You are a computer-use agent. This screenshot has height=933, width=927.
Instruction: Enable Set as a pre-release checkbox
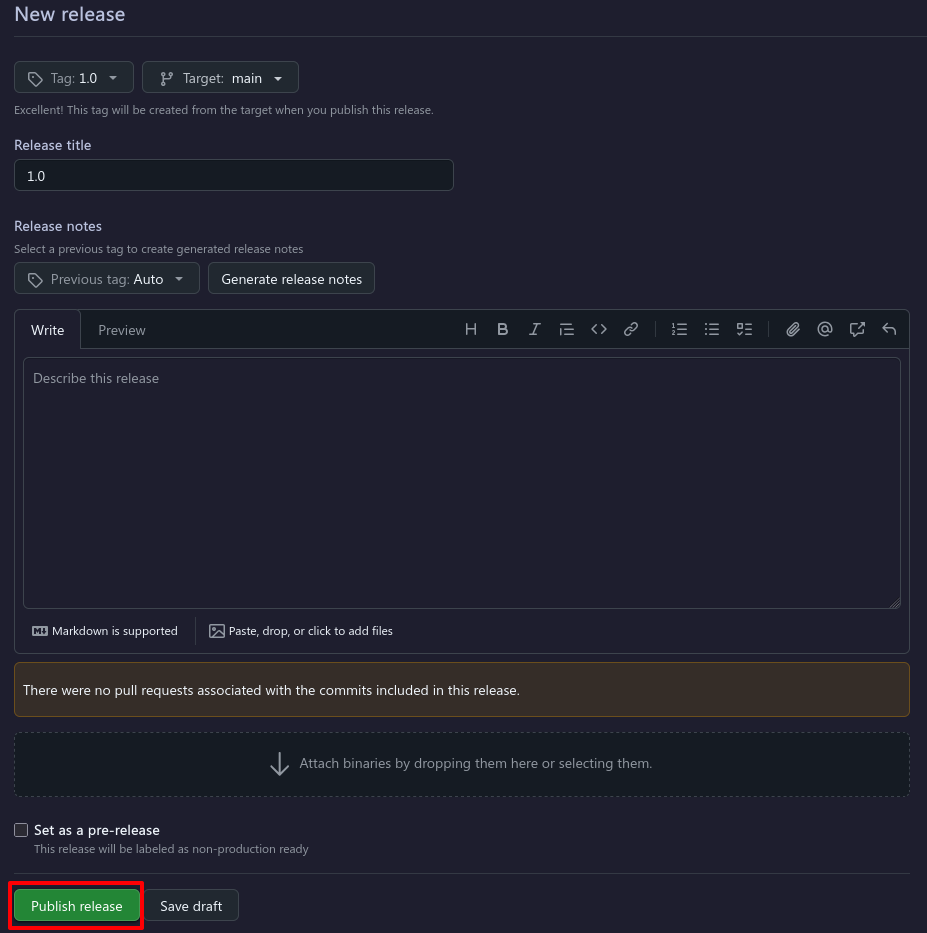(x=21, y=830)
